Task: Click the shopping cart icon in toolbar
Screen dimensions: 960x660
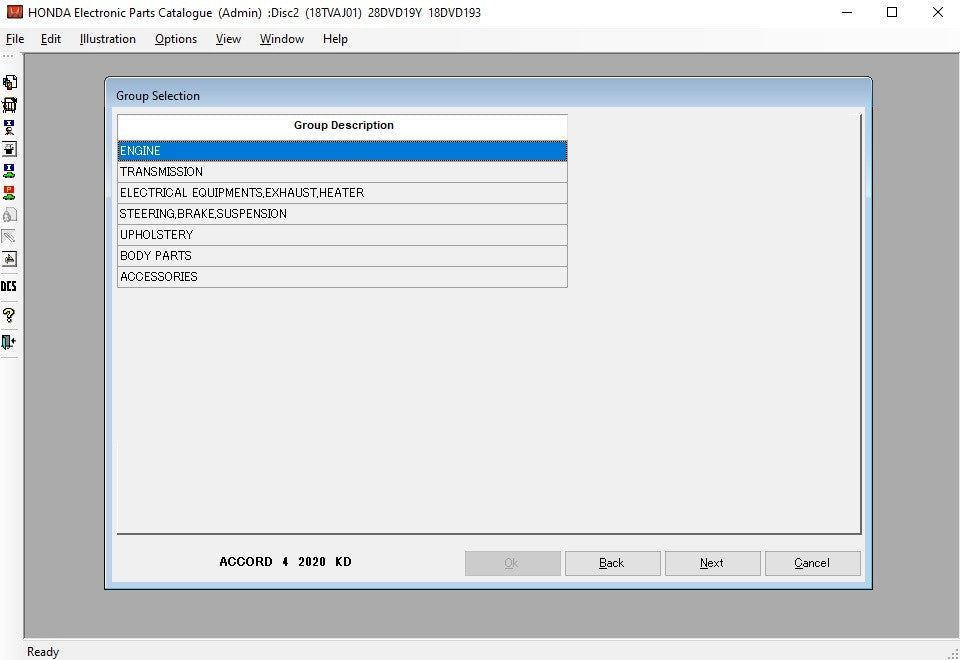Action: (9, 104)
